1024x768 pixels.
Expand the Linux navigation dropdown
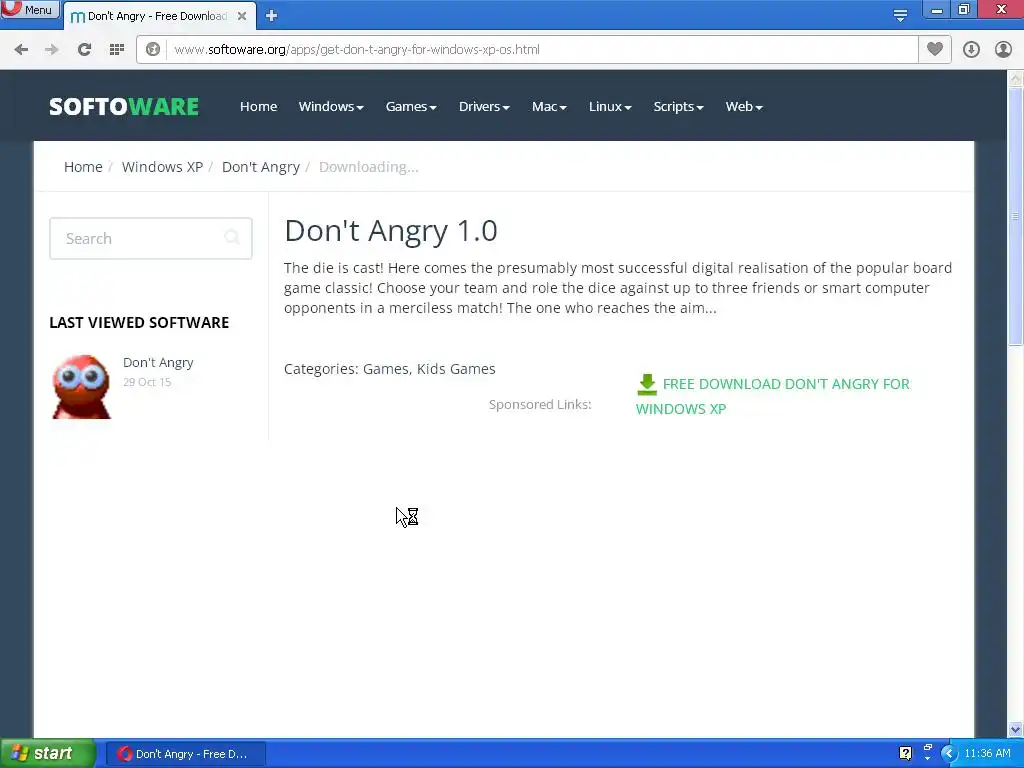click(610, 106)
